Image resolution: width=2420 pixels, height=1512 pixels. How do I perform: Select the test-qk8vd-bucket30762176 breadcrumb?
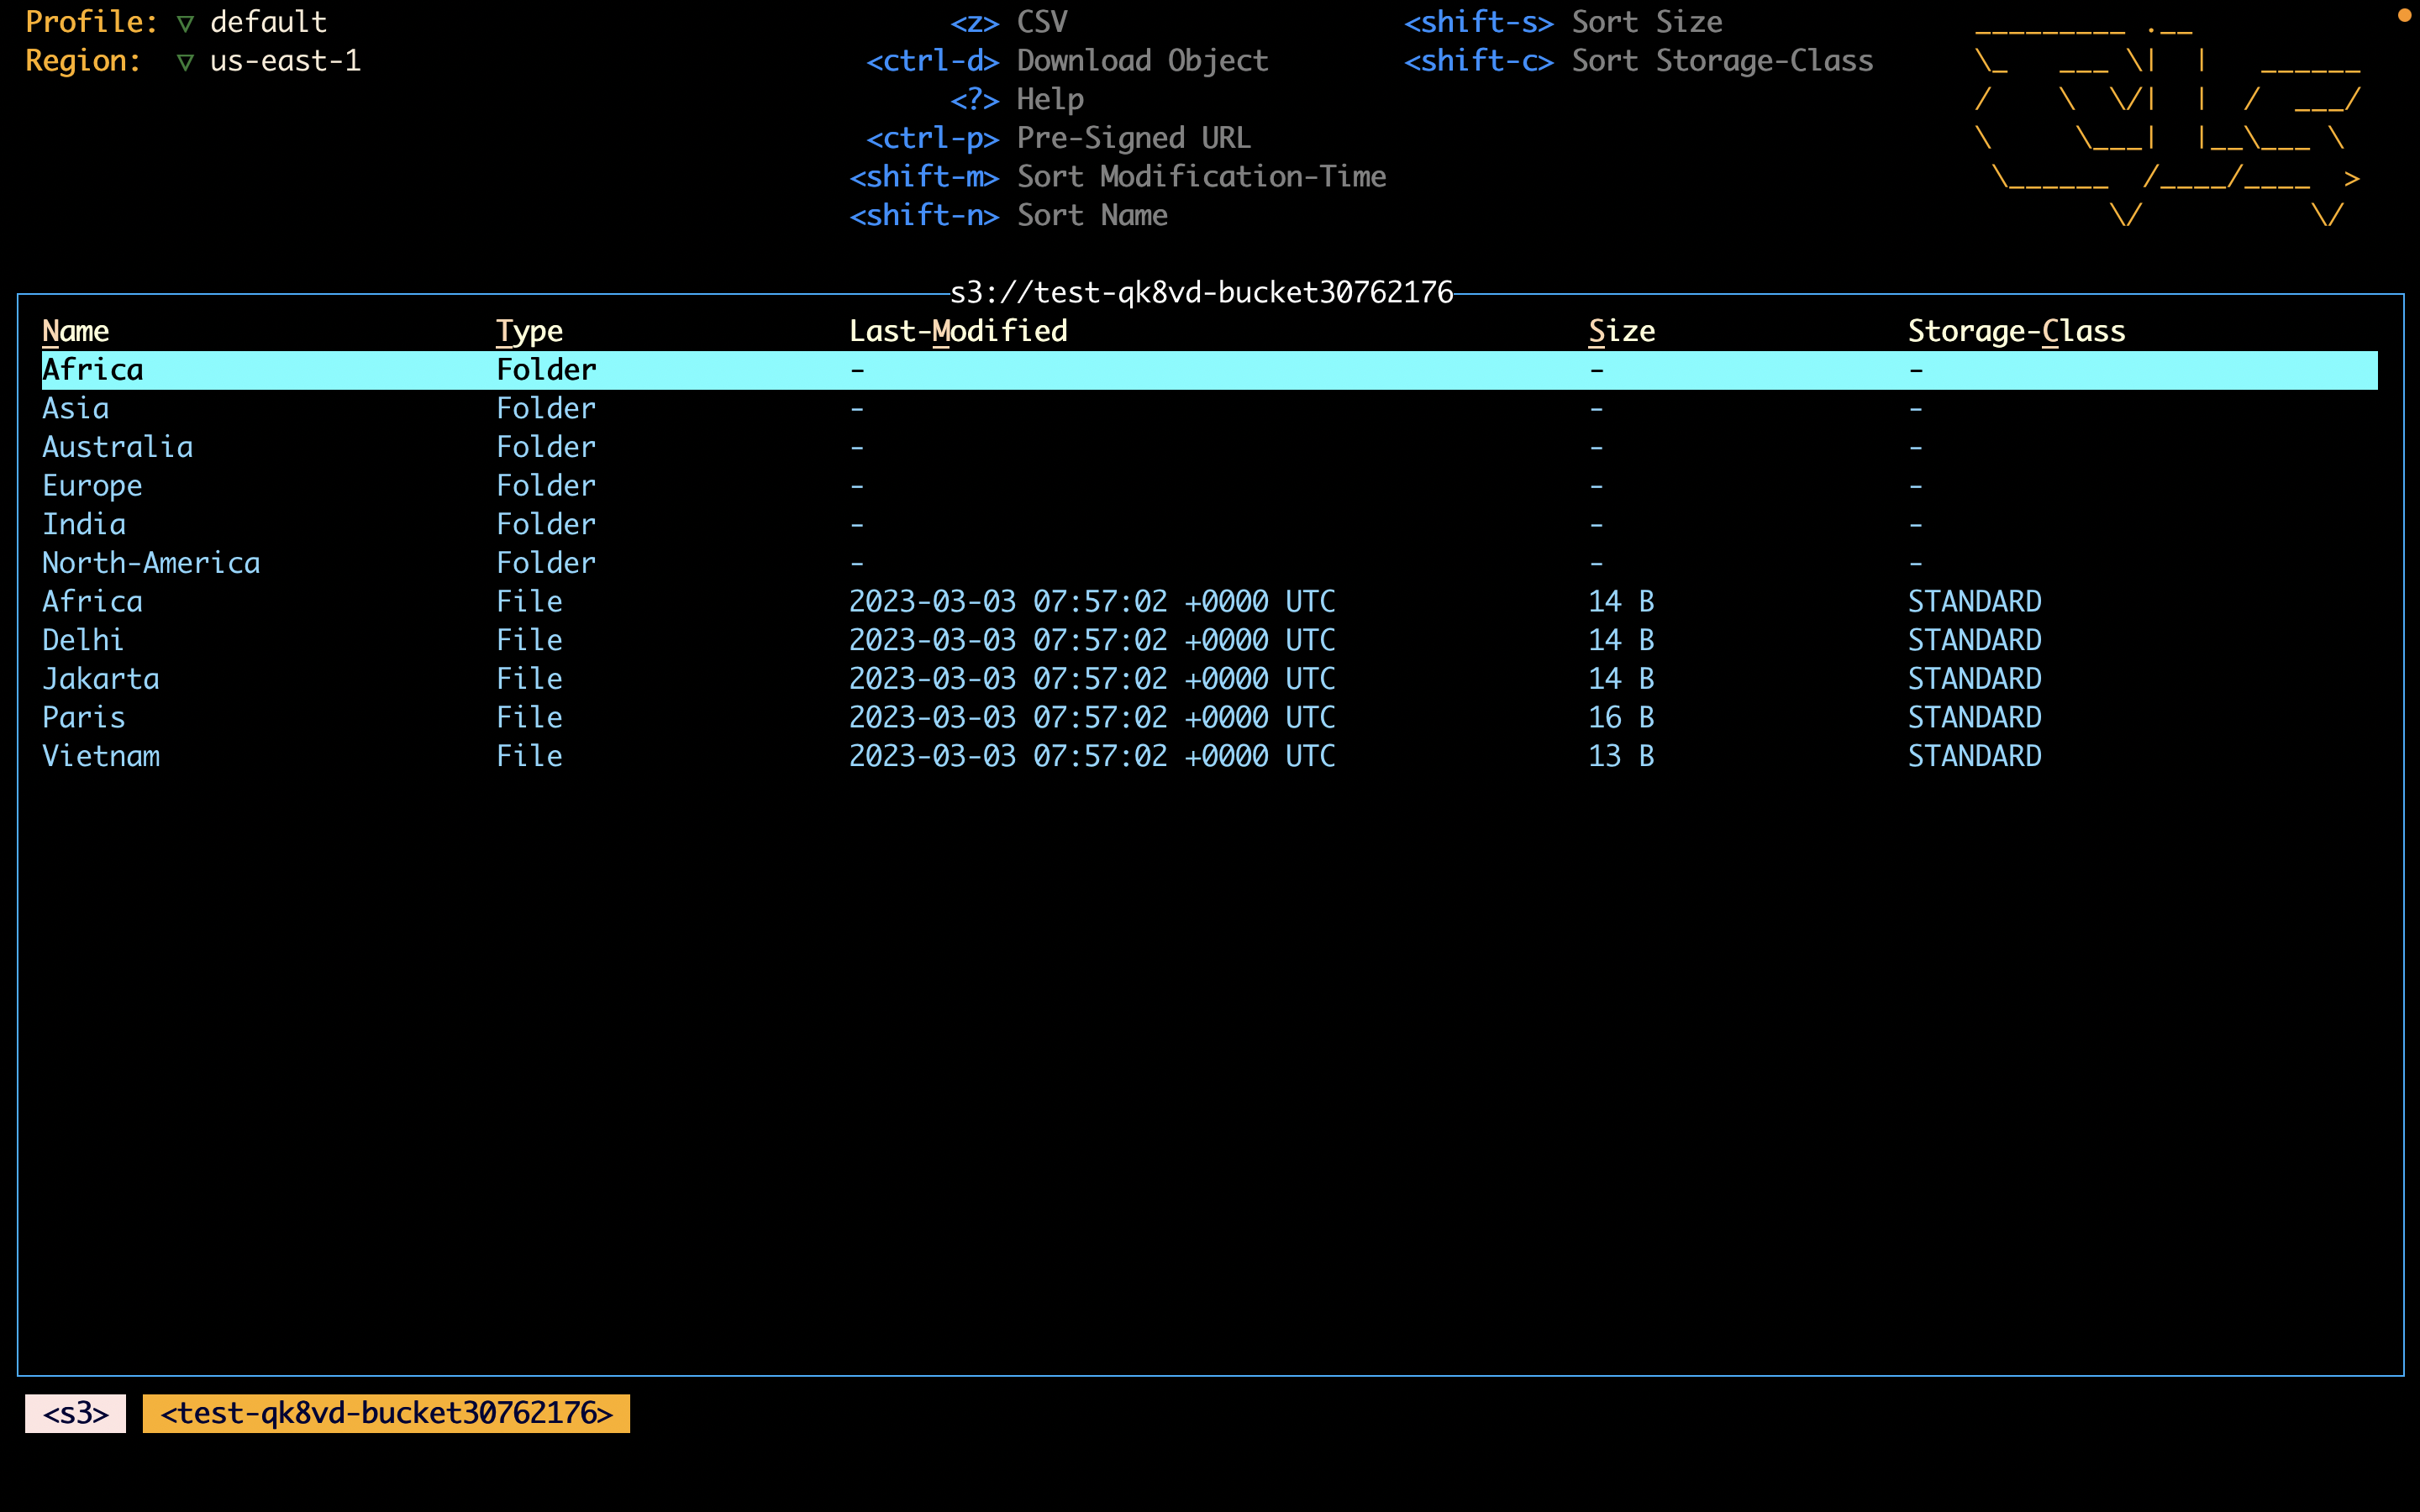click(x=386, y=1413)
